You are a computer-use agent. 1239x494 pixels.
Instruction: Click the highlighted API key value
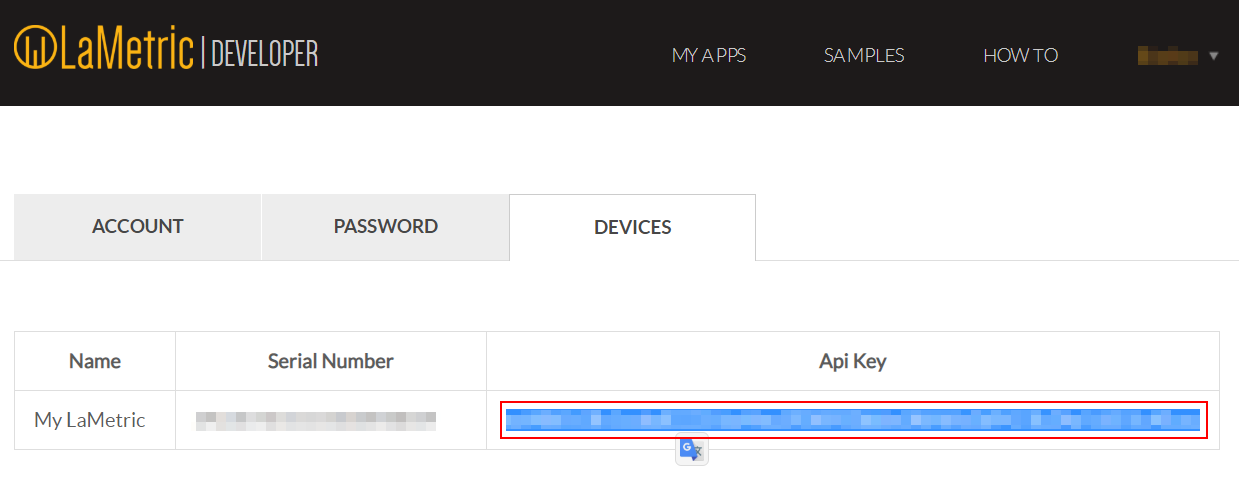[x=853, y=420]
